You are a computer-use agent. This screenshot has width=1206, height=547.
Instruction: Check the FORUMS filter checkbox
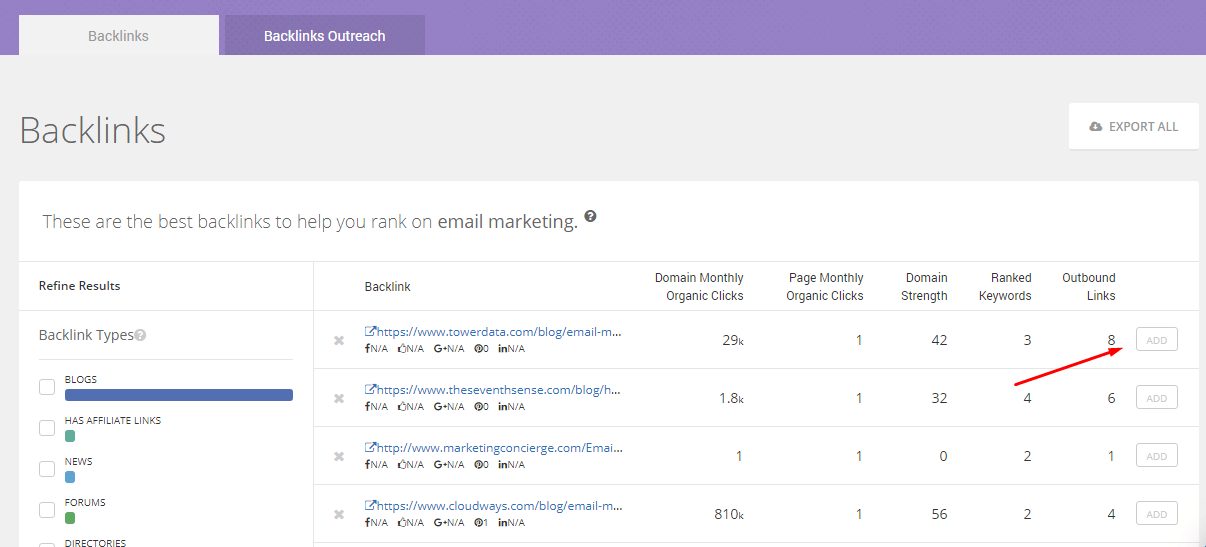pos(47,510)
